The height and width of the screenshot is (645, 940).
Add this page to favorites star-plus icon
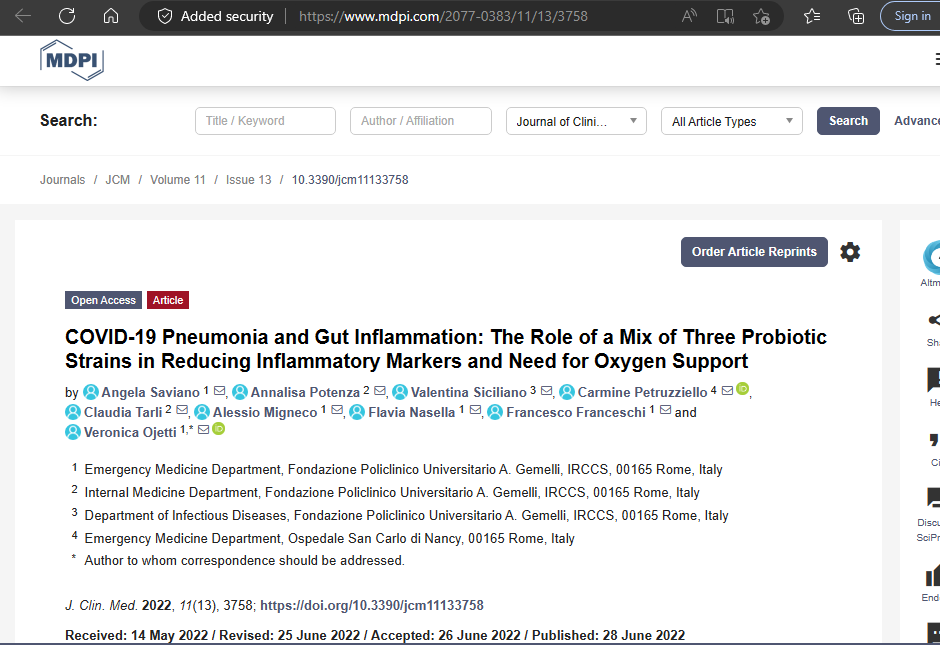click(761, 16)
